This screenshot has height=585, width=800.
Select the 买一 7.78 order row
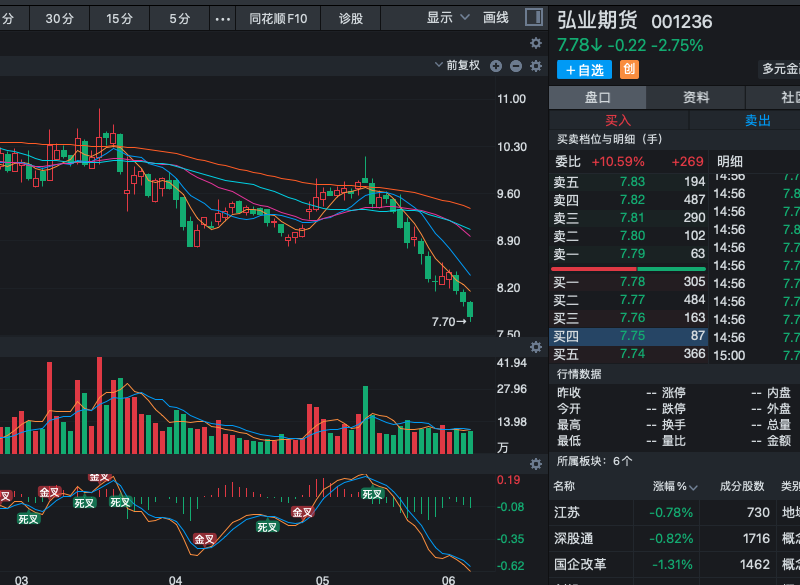[x=630, y=282]
